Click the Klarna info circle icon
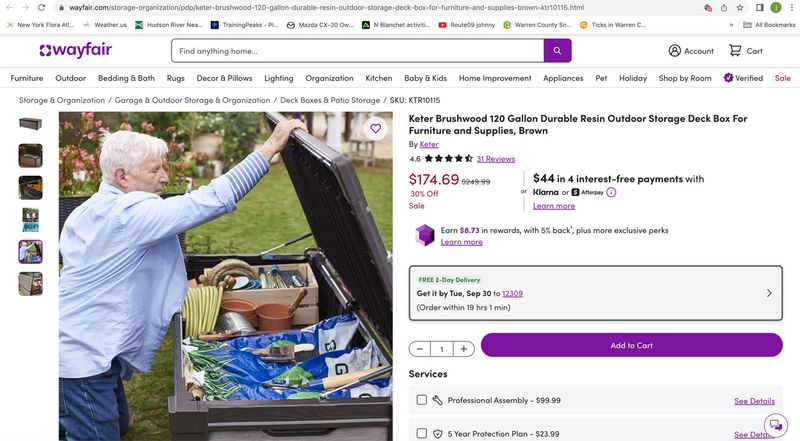 point(611,192)
